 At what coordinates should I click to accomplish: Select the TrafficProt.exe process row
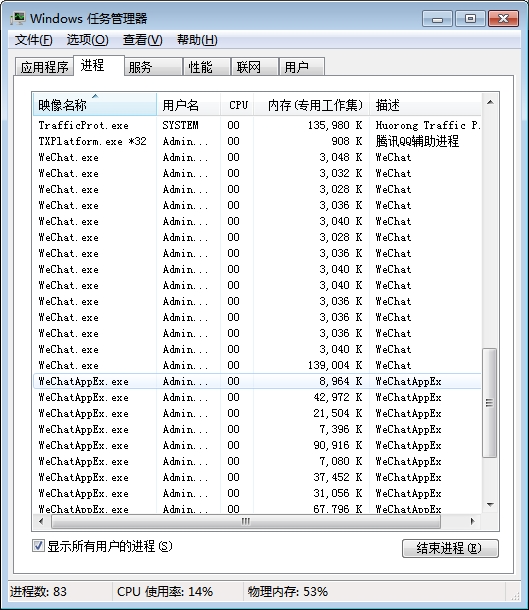click(257, 125)
